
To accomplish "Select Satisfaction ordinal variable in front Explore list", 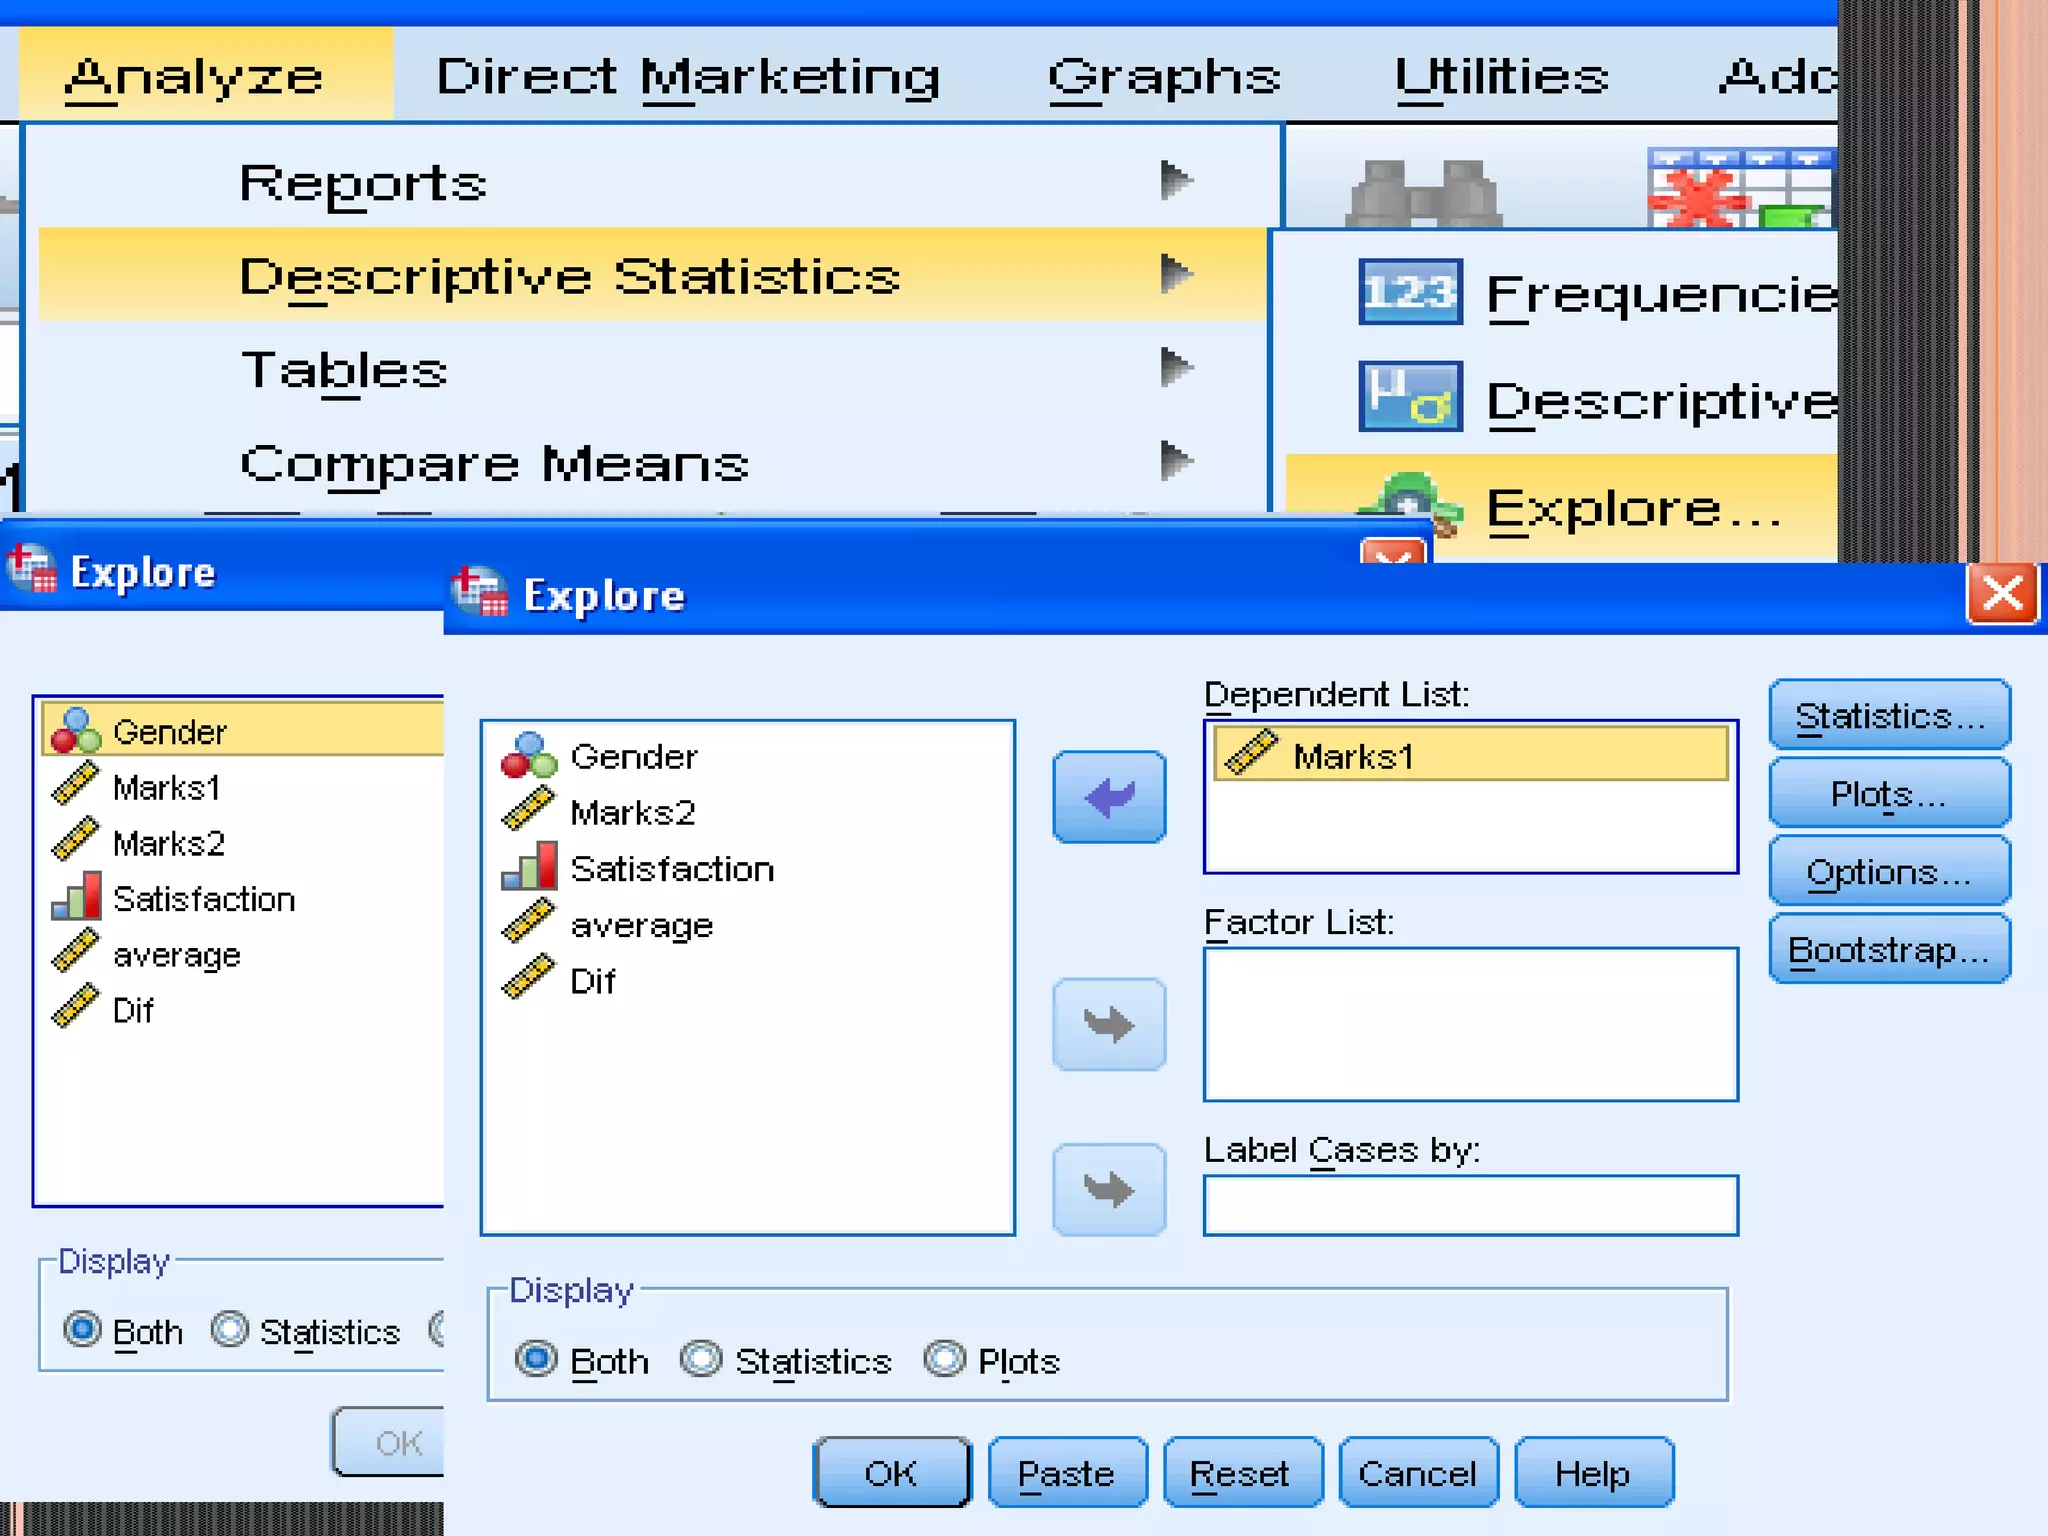I will (672, 869).
